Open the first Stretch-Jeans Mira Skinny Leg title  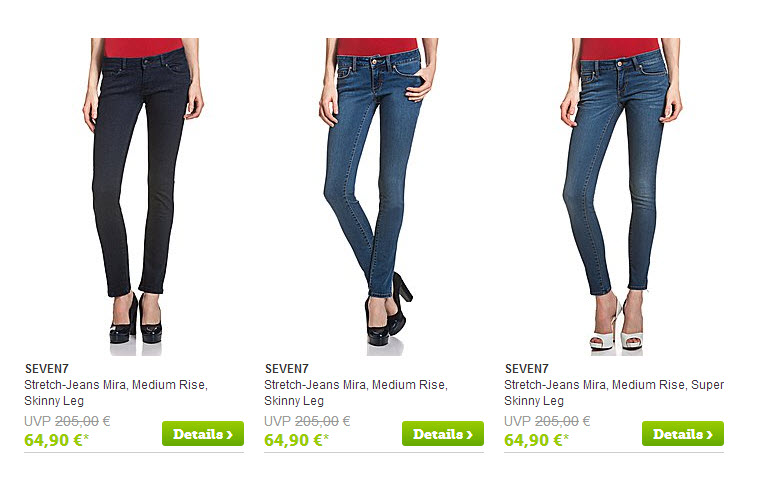[x=116, y=392]
